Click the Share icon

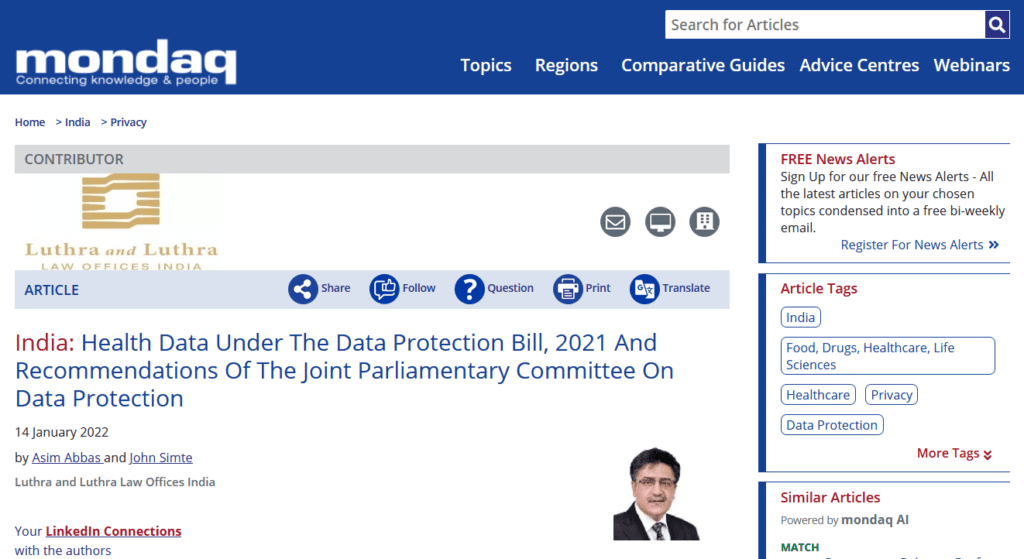point(303,289)
